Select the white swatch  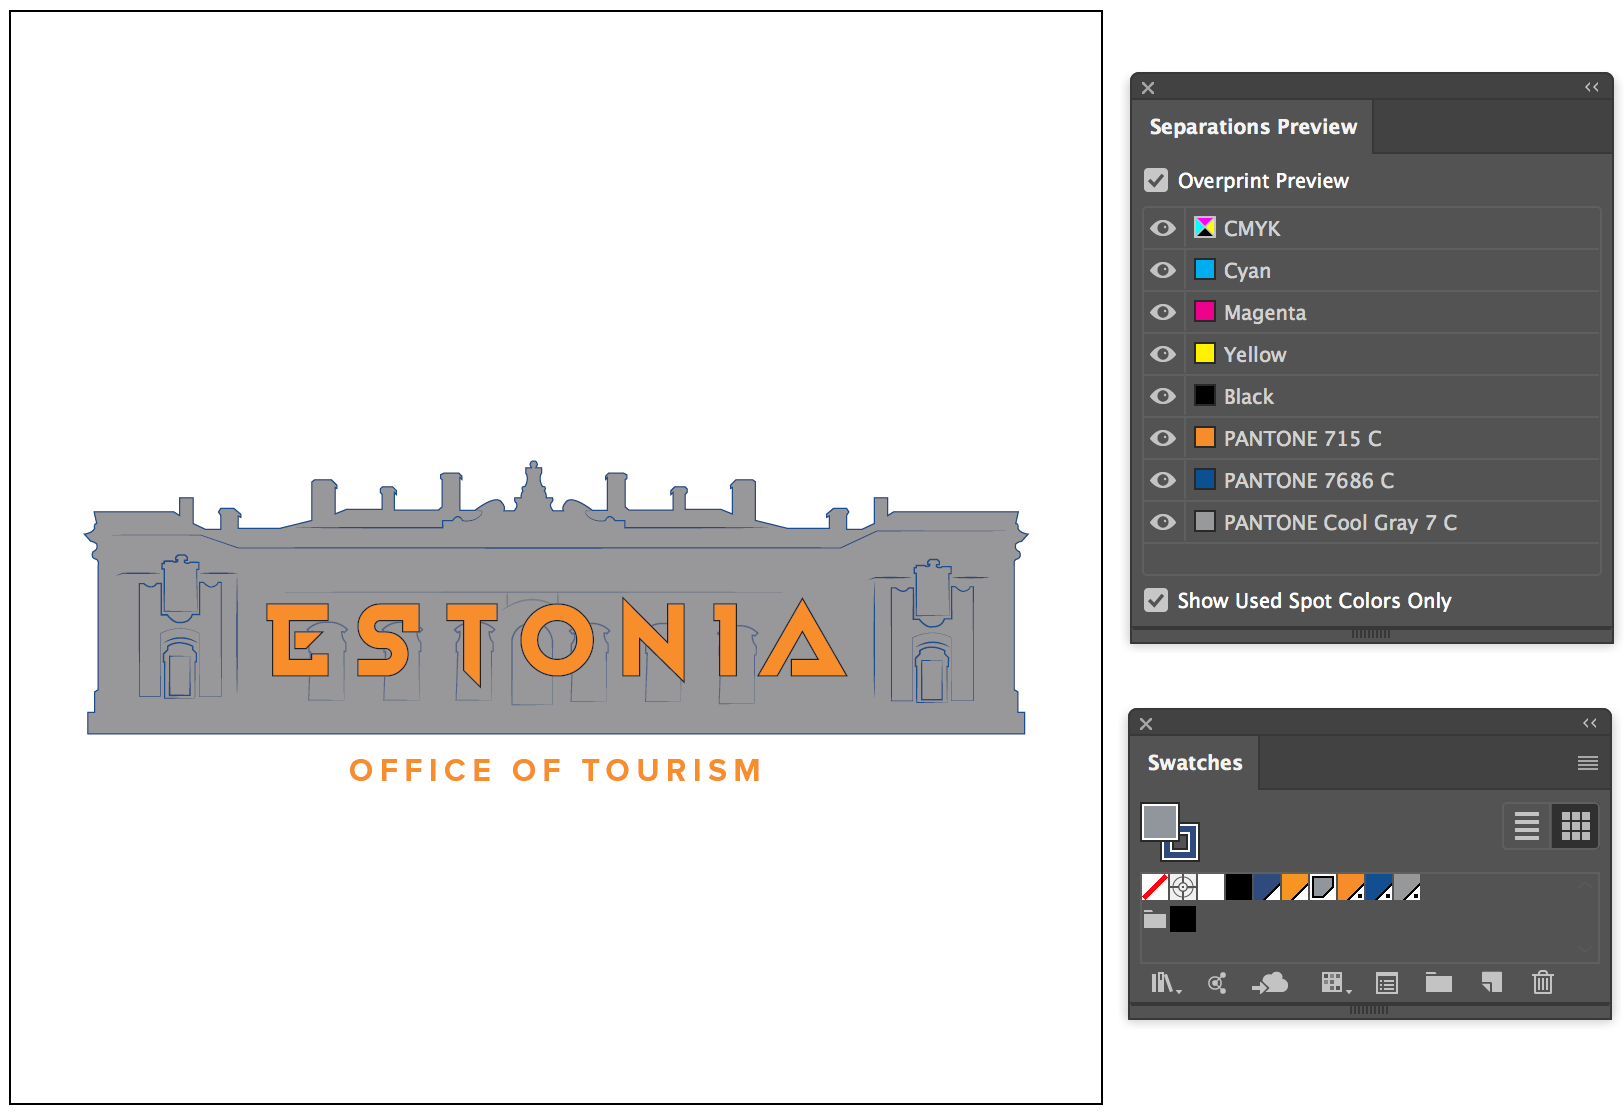pyautogui.click(x=1211, y=887)
